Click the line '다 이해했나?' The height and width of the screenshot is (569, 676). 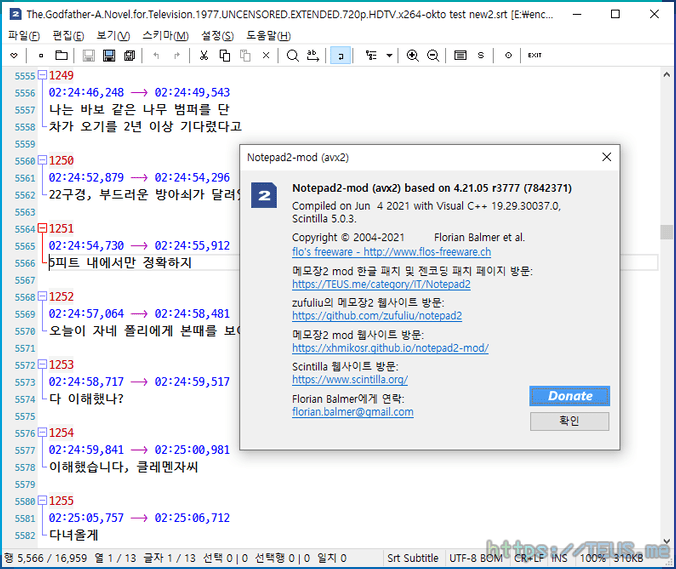pos(86,399)
